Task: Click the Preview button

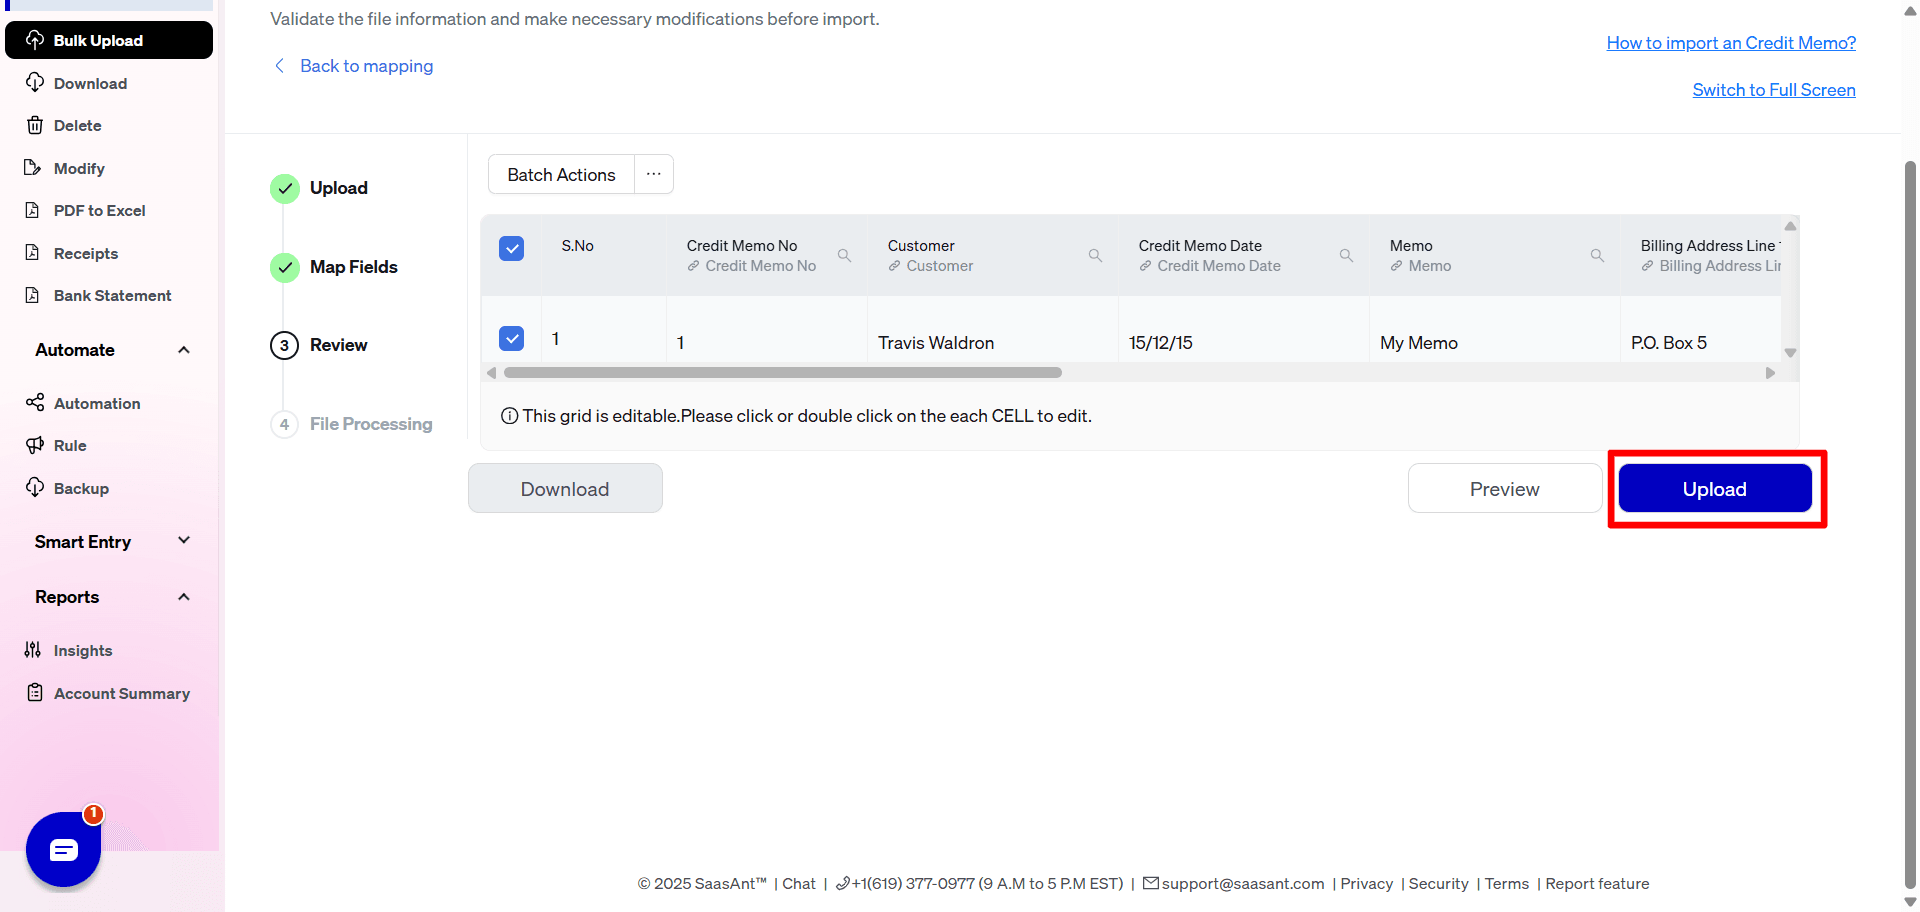Action: tap(1505, 489)
